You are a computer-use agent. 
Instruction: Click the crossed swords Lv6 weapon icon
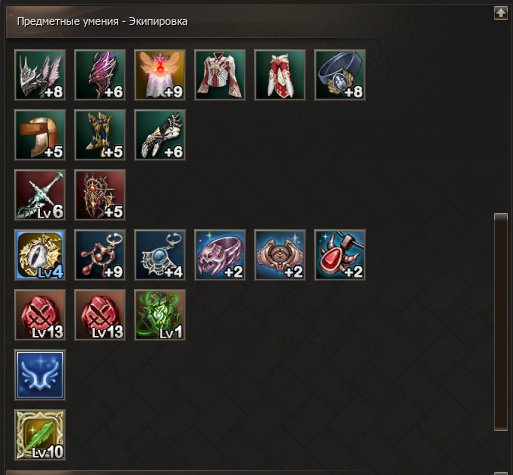(40, 195)
